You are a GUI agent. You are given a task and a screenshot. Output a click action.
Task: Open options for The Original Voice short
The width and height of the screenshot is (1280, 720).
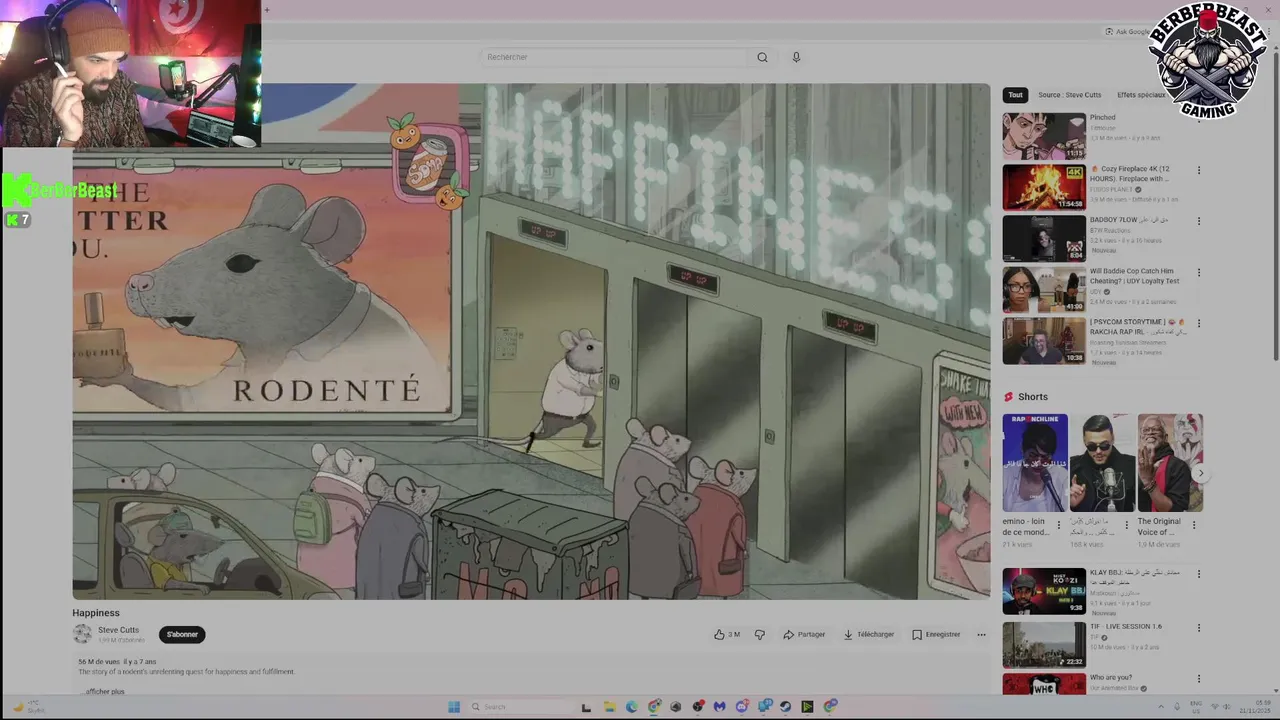[1194, 525]
